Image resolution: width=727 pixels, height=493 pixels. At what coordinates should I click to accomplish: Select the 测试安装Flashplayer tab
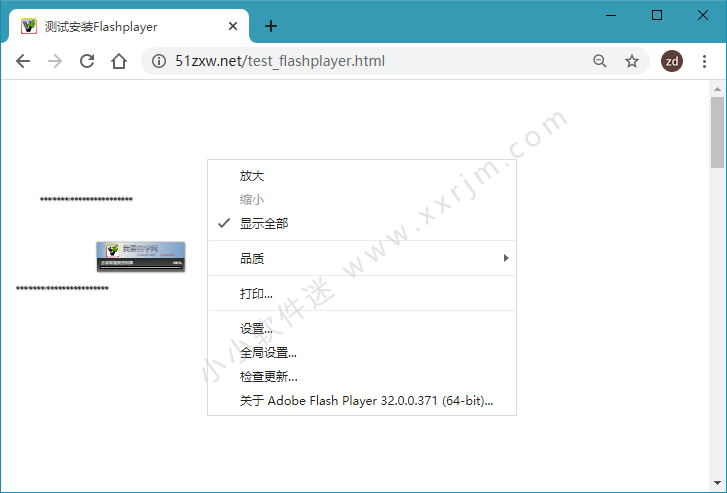(x=129, y=26)
